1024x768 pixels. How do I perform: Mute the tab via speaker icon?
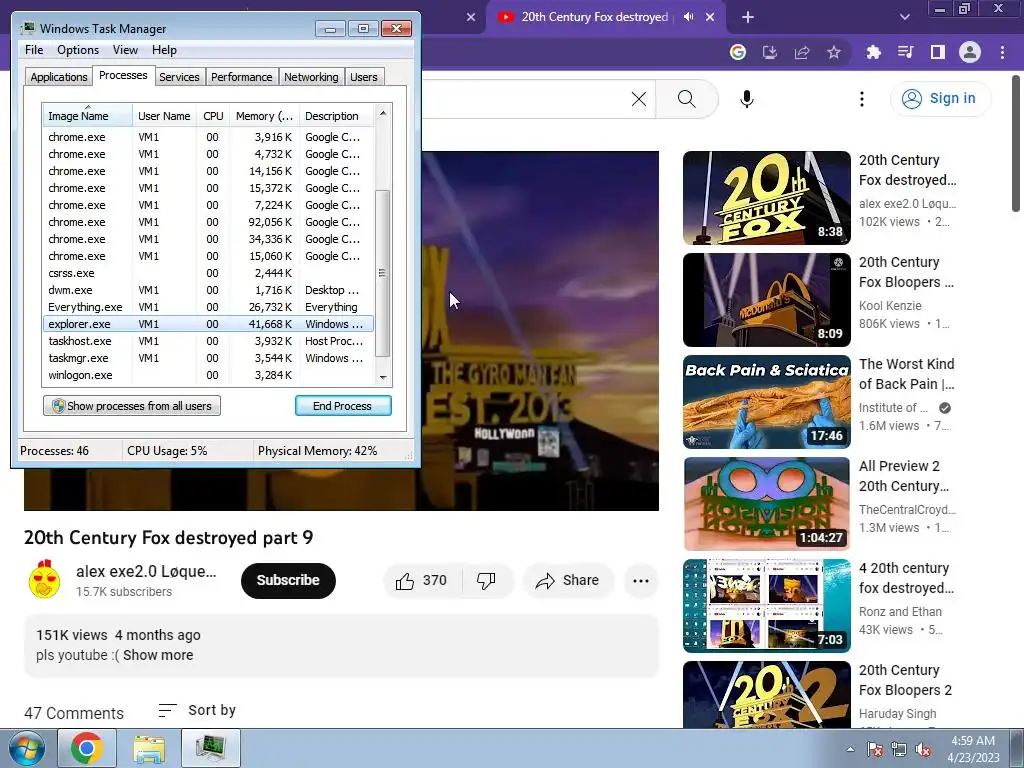(688, 17)
